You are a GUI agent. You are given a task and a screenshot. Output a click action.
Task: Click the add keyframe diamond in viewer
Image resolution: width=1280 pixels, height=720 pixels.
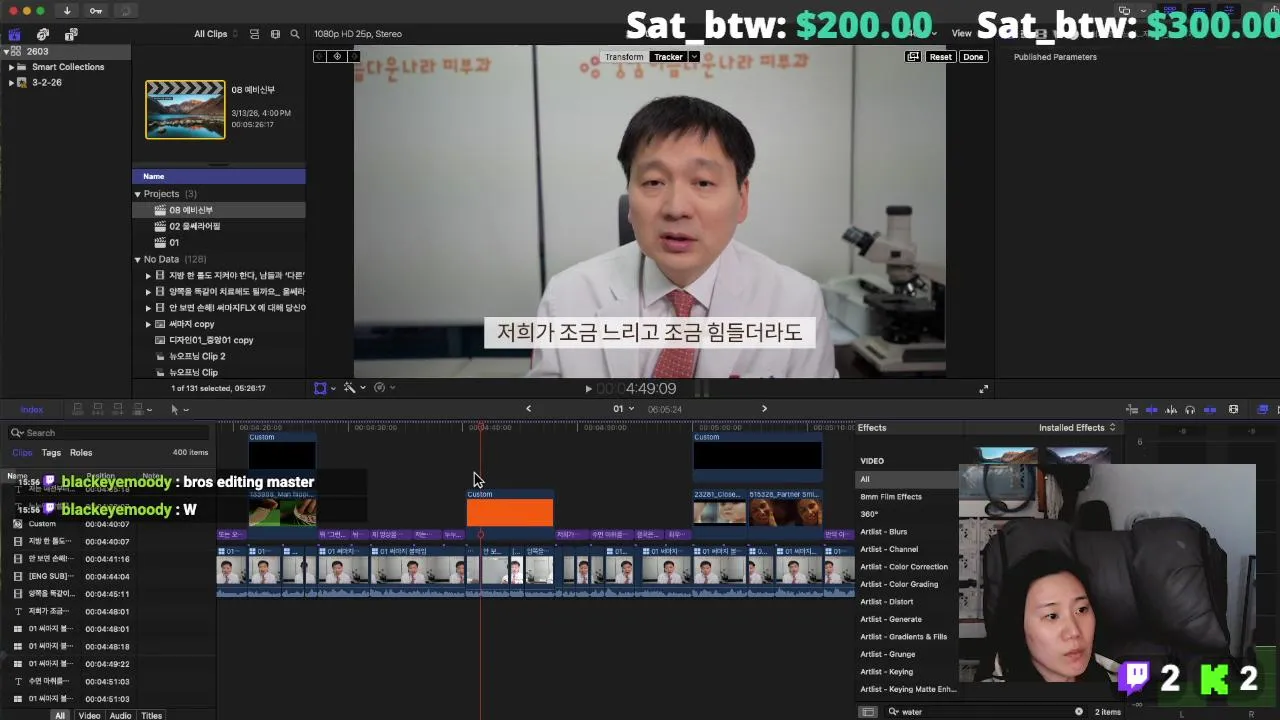coord(337,57)
